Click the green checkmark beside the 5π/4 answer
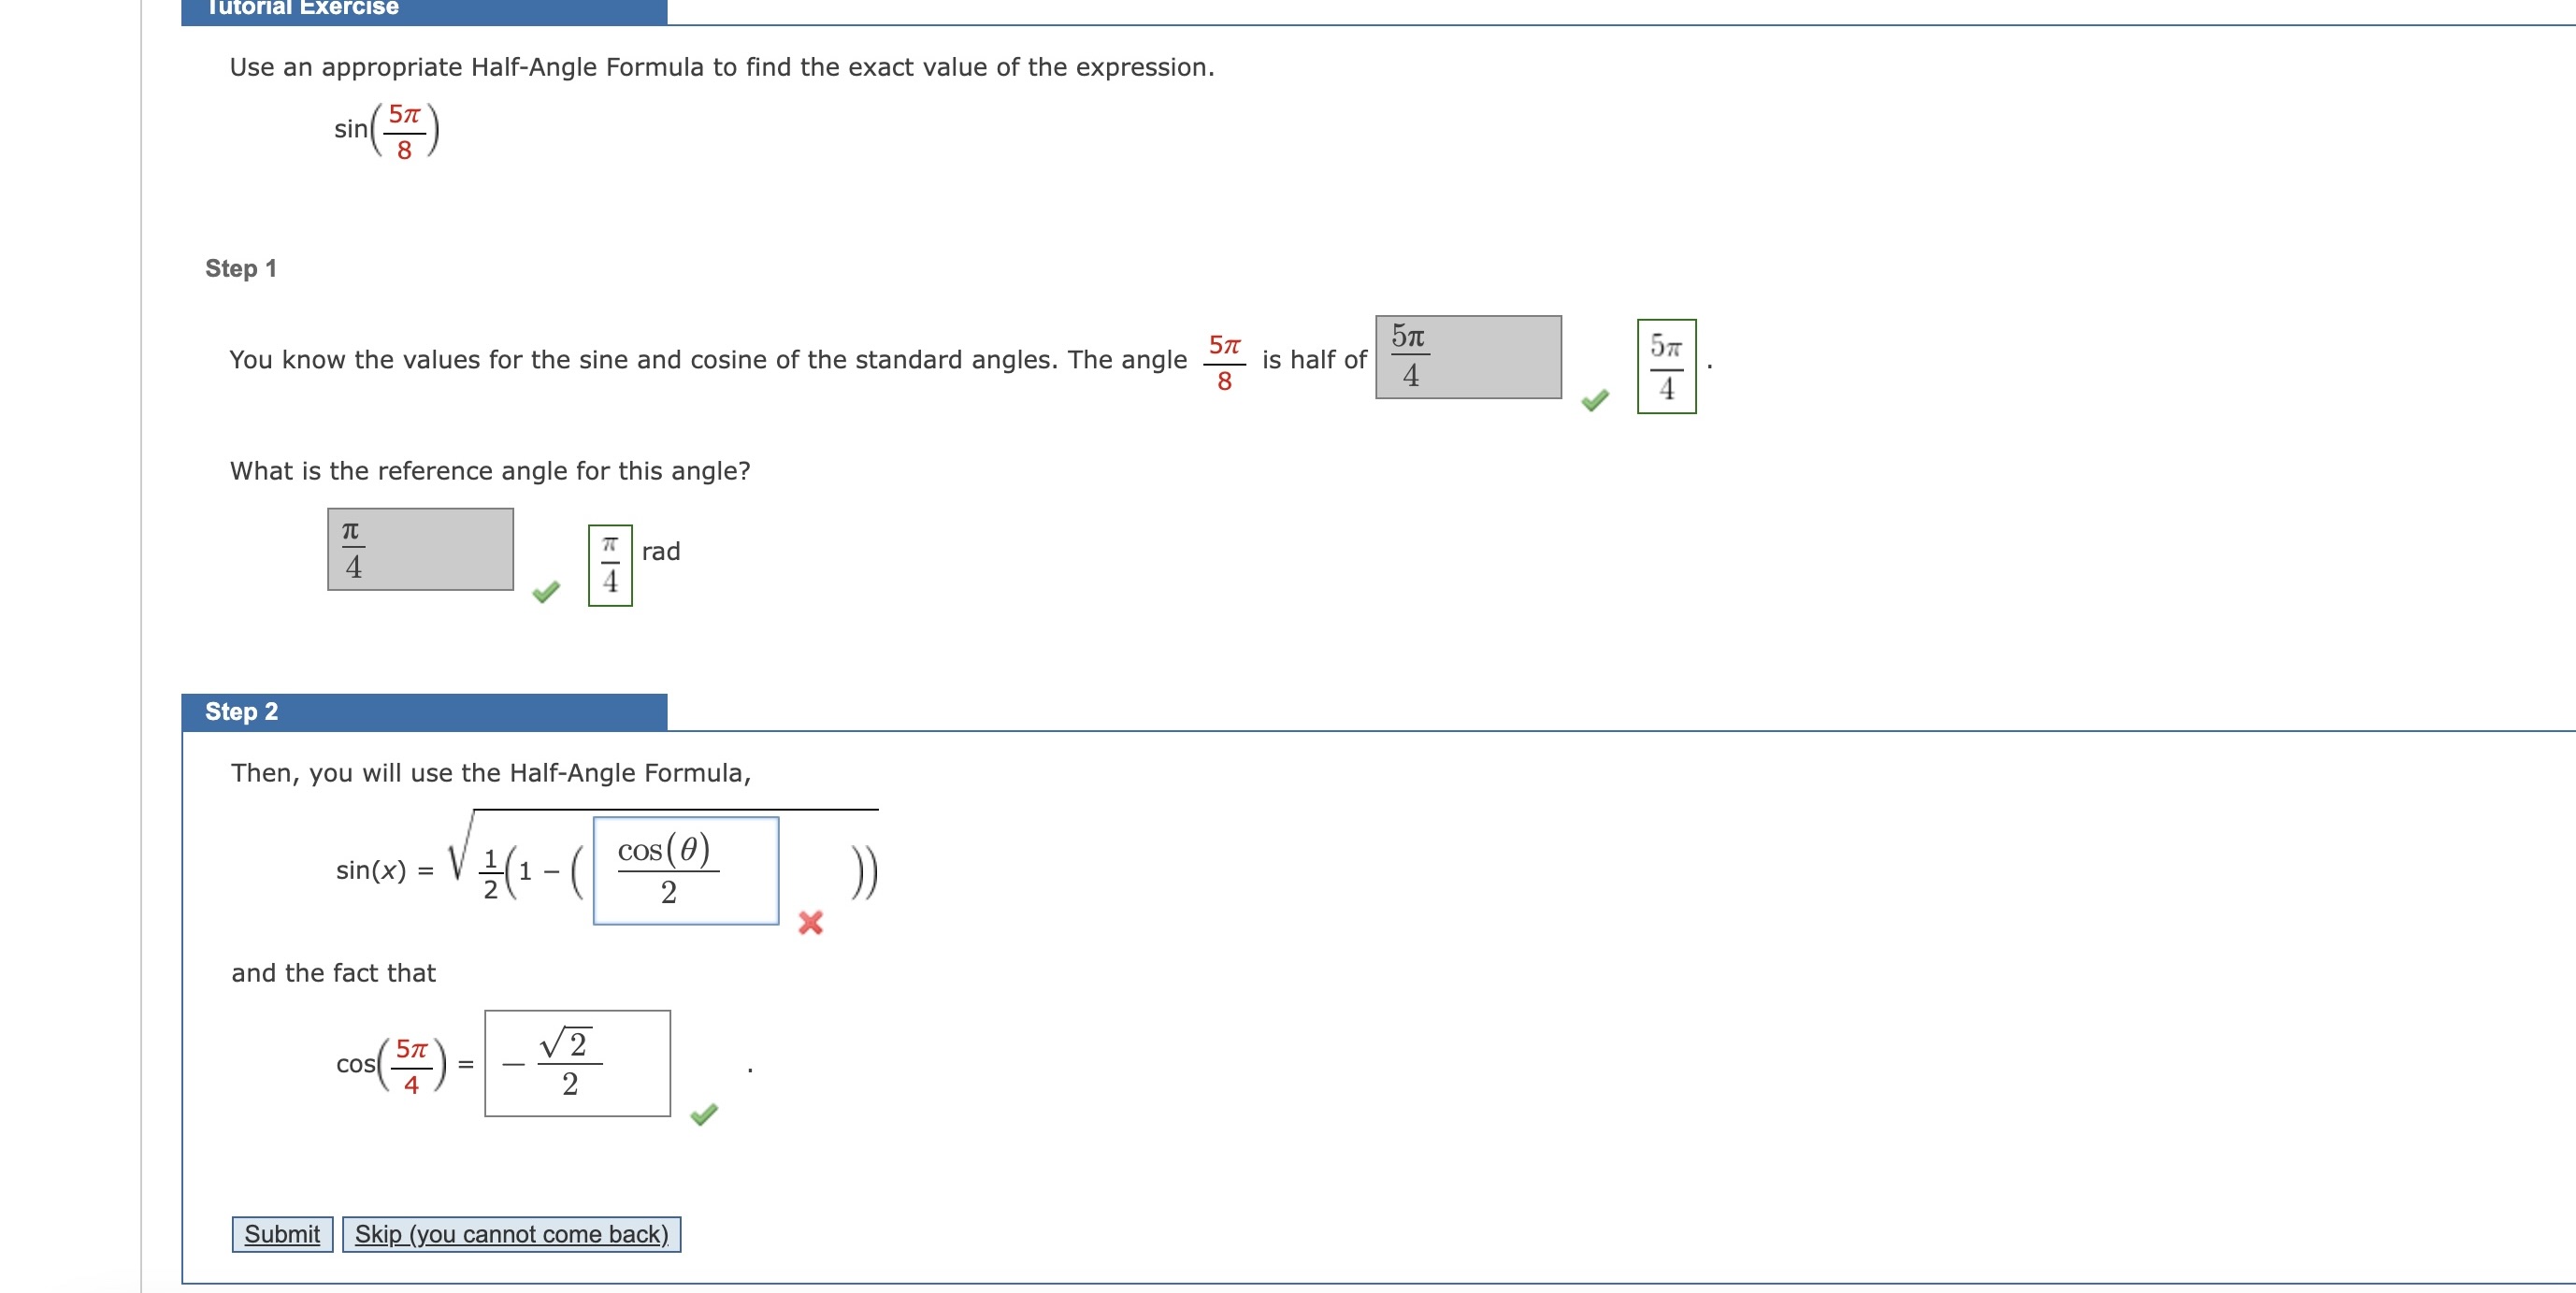 [x=1594, y=400]
